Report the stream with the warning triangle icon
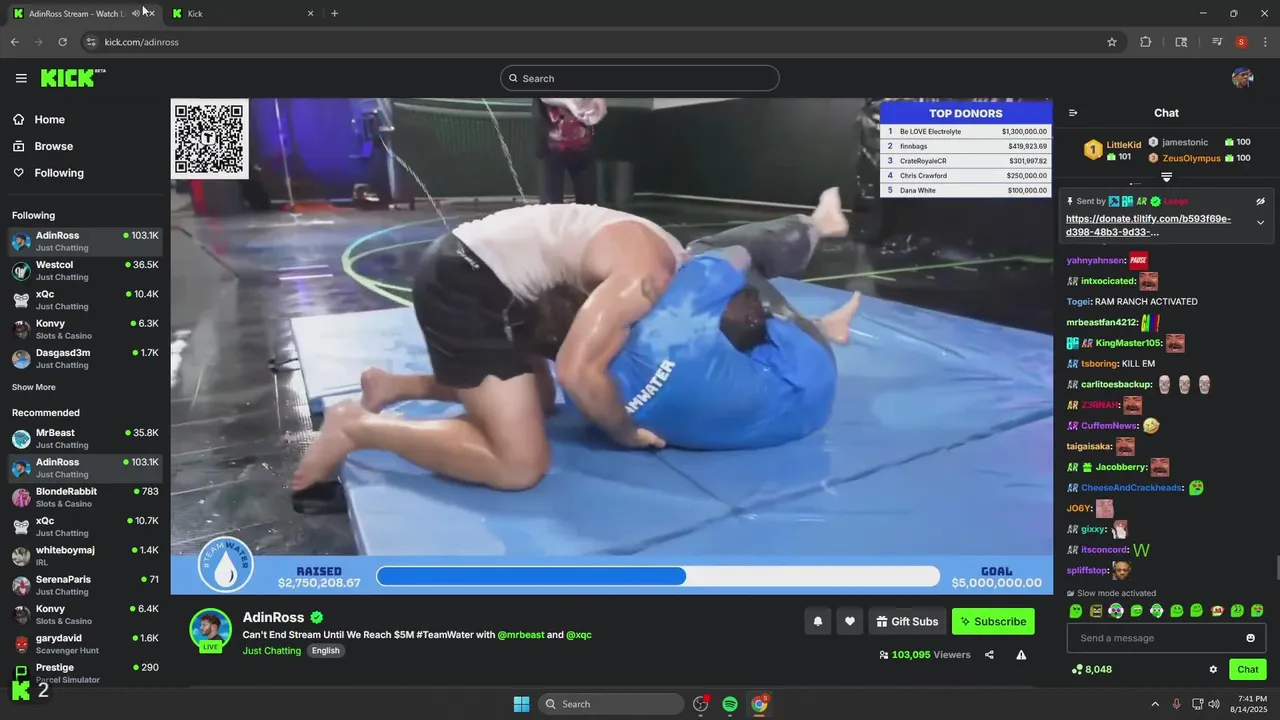 click(x=1021, y=655)
